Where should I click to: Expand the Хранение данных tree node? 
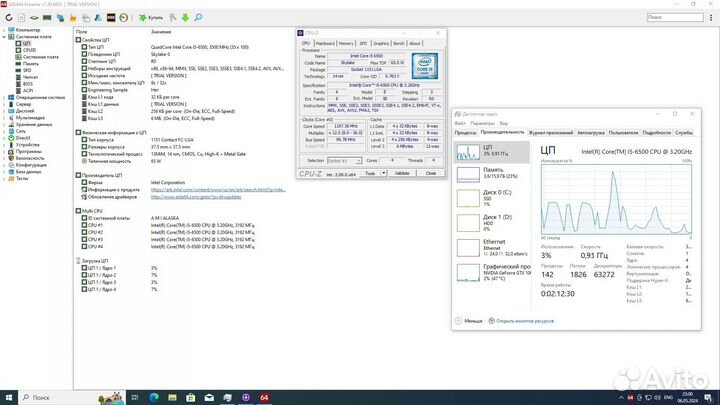pyautogui.click(x=4, y=124)
